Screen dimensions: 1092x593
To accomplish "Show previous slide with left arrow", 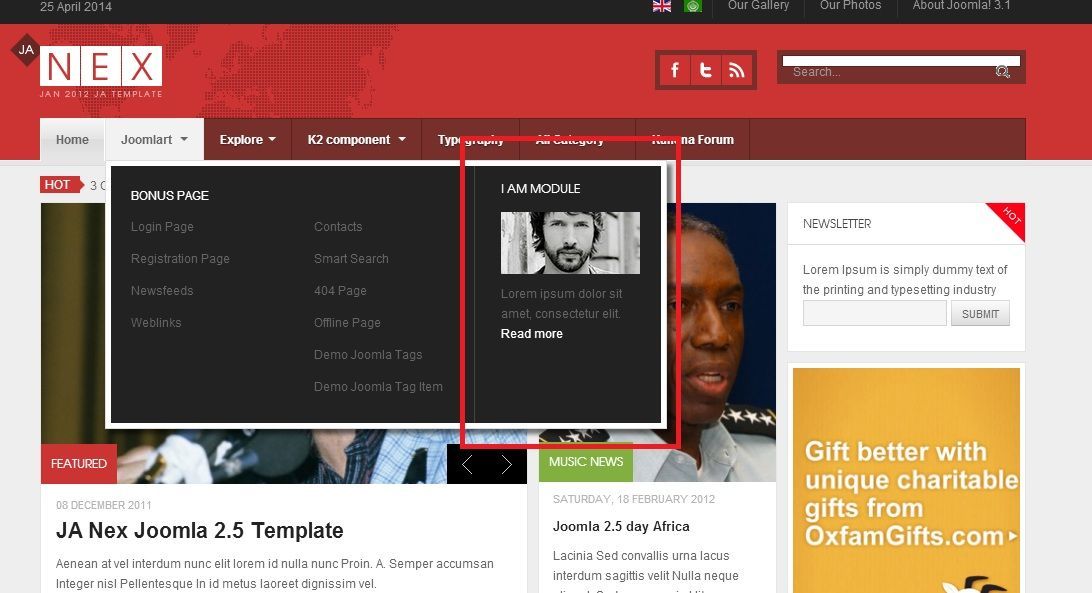I will point(467,464).
